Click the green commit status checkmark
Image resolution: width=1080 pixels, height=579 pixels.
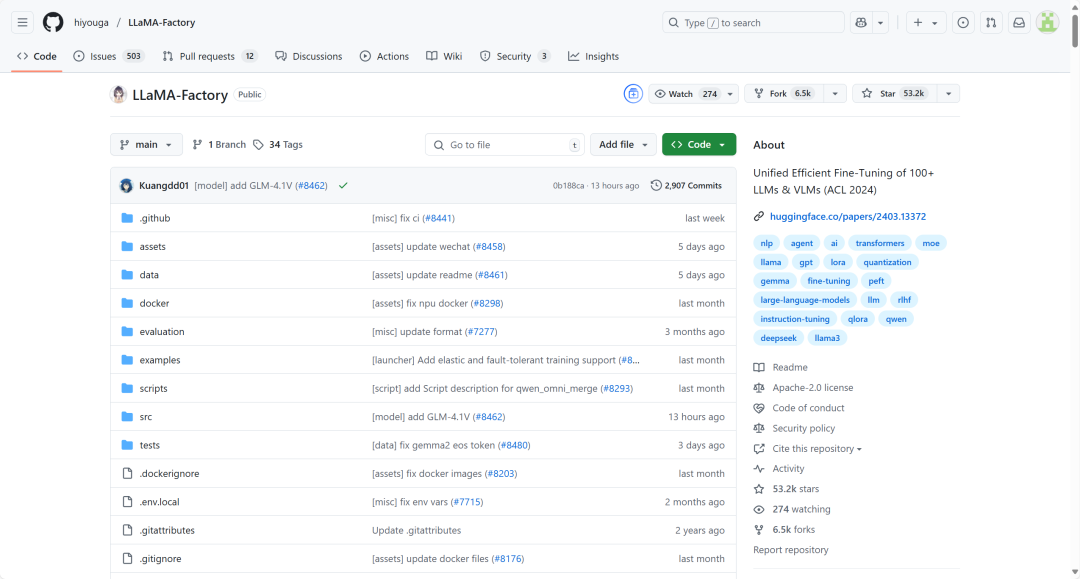tap(343, 186)
